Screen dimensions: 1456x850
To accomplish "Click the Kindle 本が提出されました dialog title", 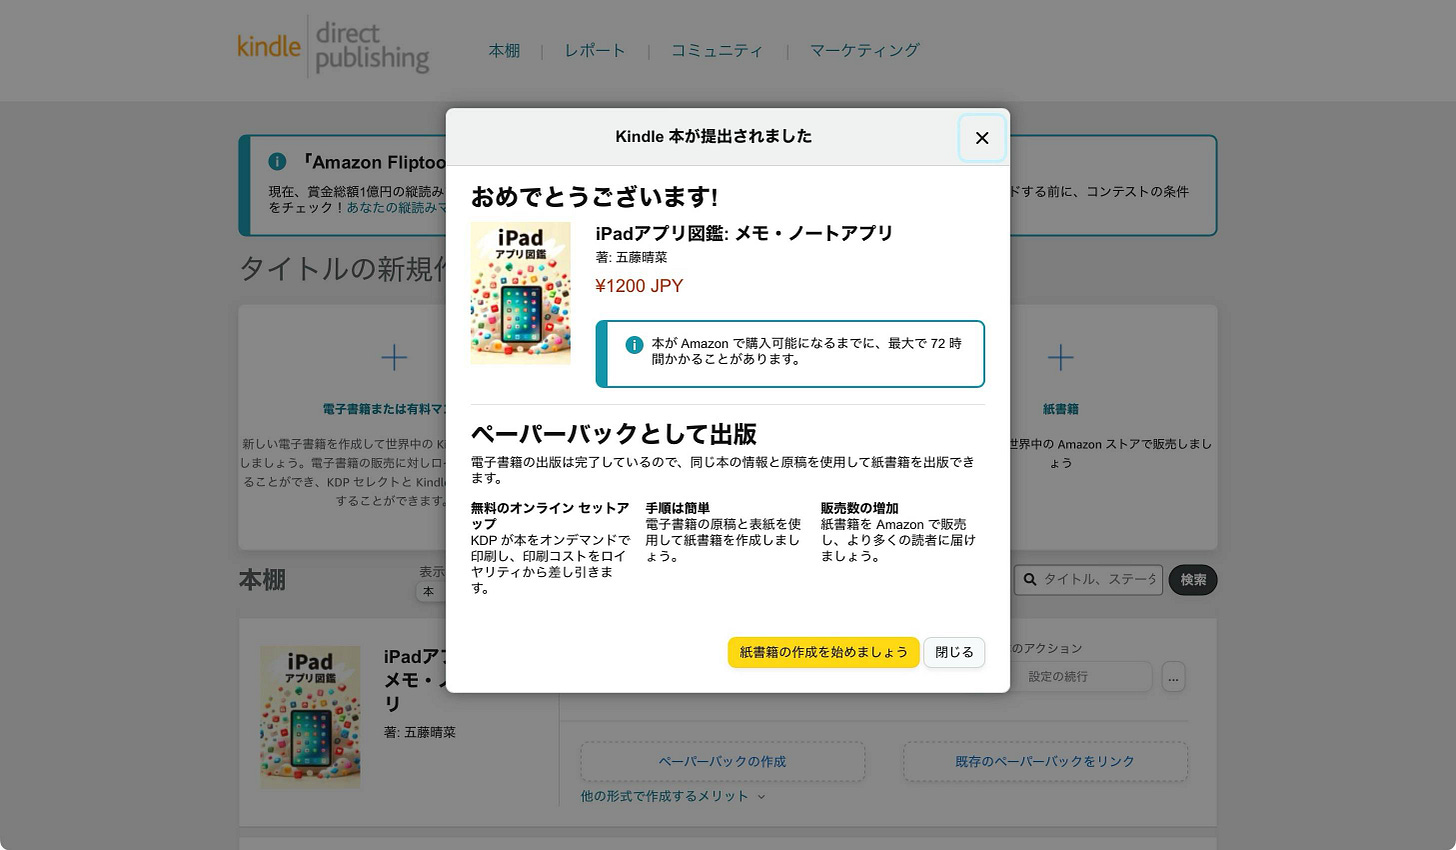I will click(713, 137).
